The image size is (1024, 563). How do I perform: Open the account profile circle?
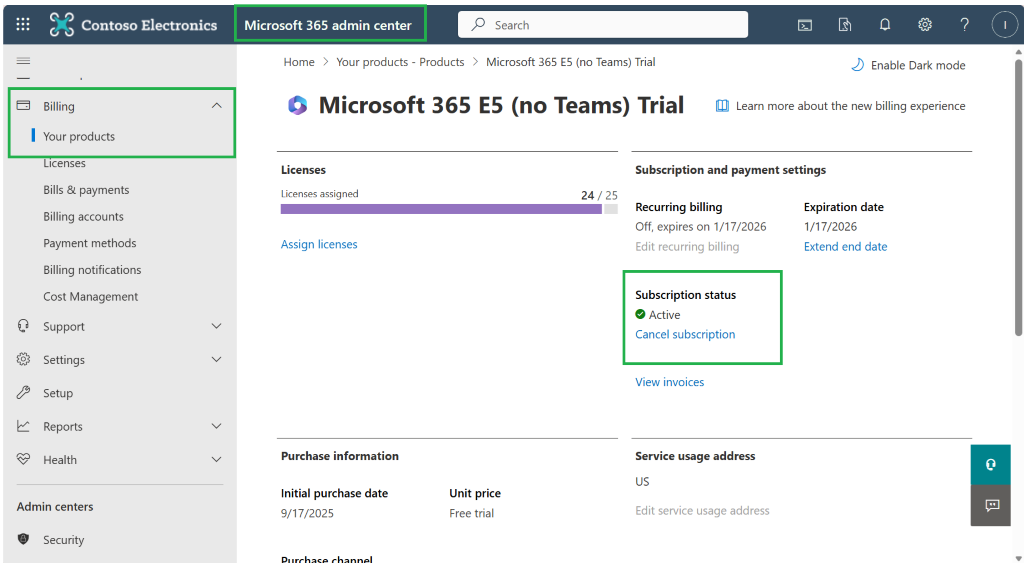click(x=1004, y=25)
